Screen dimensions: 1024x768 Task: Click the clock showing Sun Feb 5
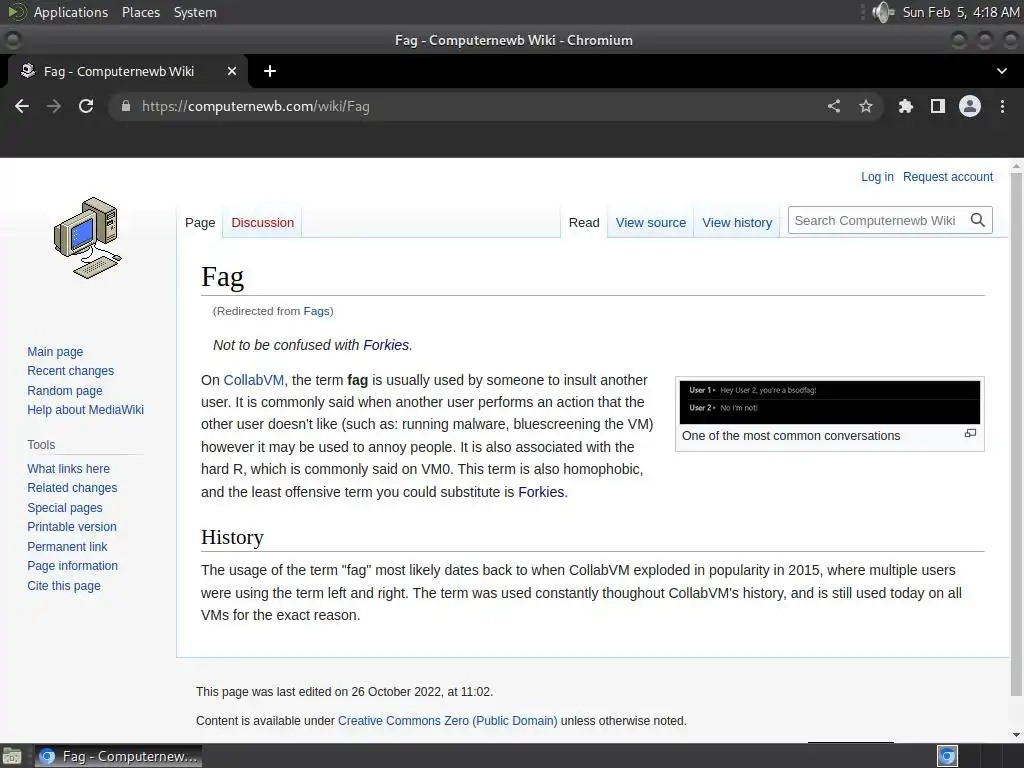point(961,12)
